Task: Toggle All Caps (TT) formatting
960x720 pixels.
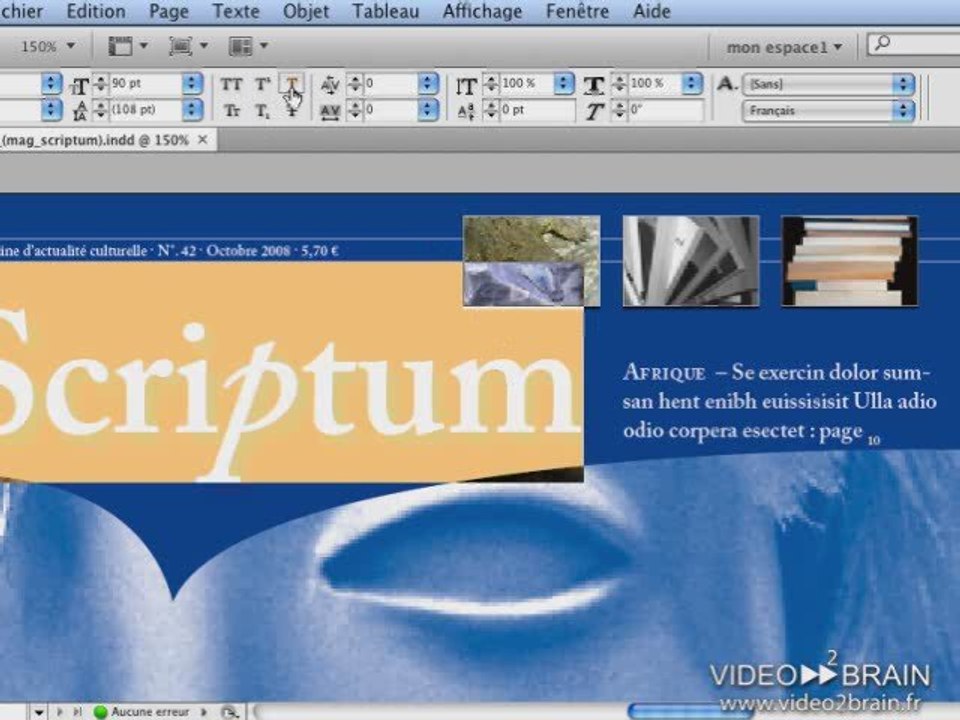Action: click(231, 84)
